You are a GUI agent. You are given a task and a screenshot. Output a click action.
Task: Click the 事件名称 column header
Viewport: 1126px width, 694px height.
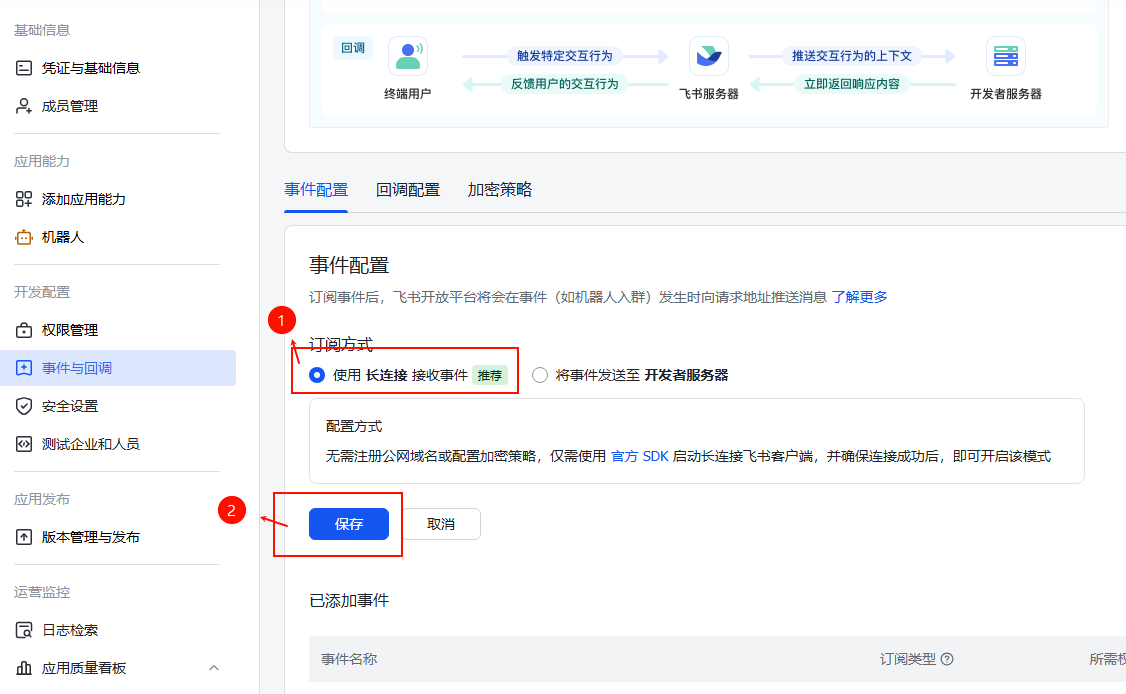click(x=349, y=659)
